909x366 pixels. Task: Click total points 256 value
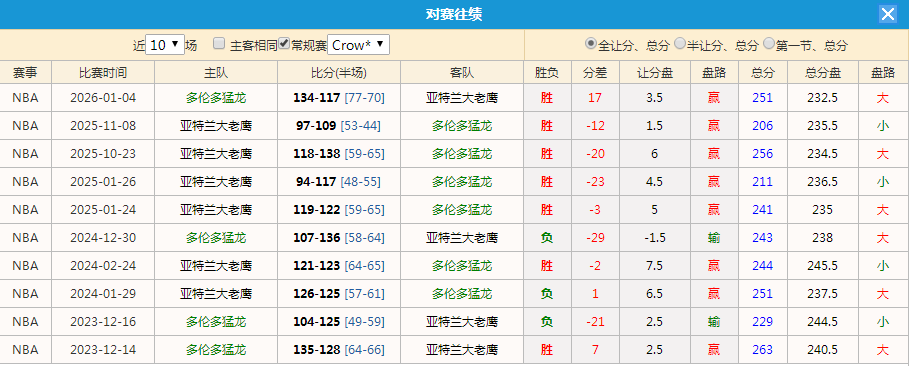[763, 154]
